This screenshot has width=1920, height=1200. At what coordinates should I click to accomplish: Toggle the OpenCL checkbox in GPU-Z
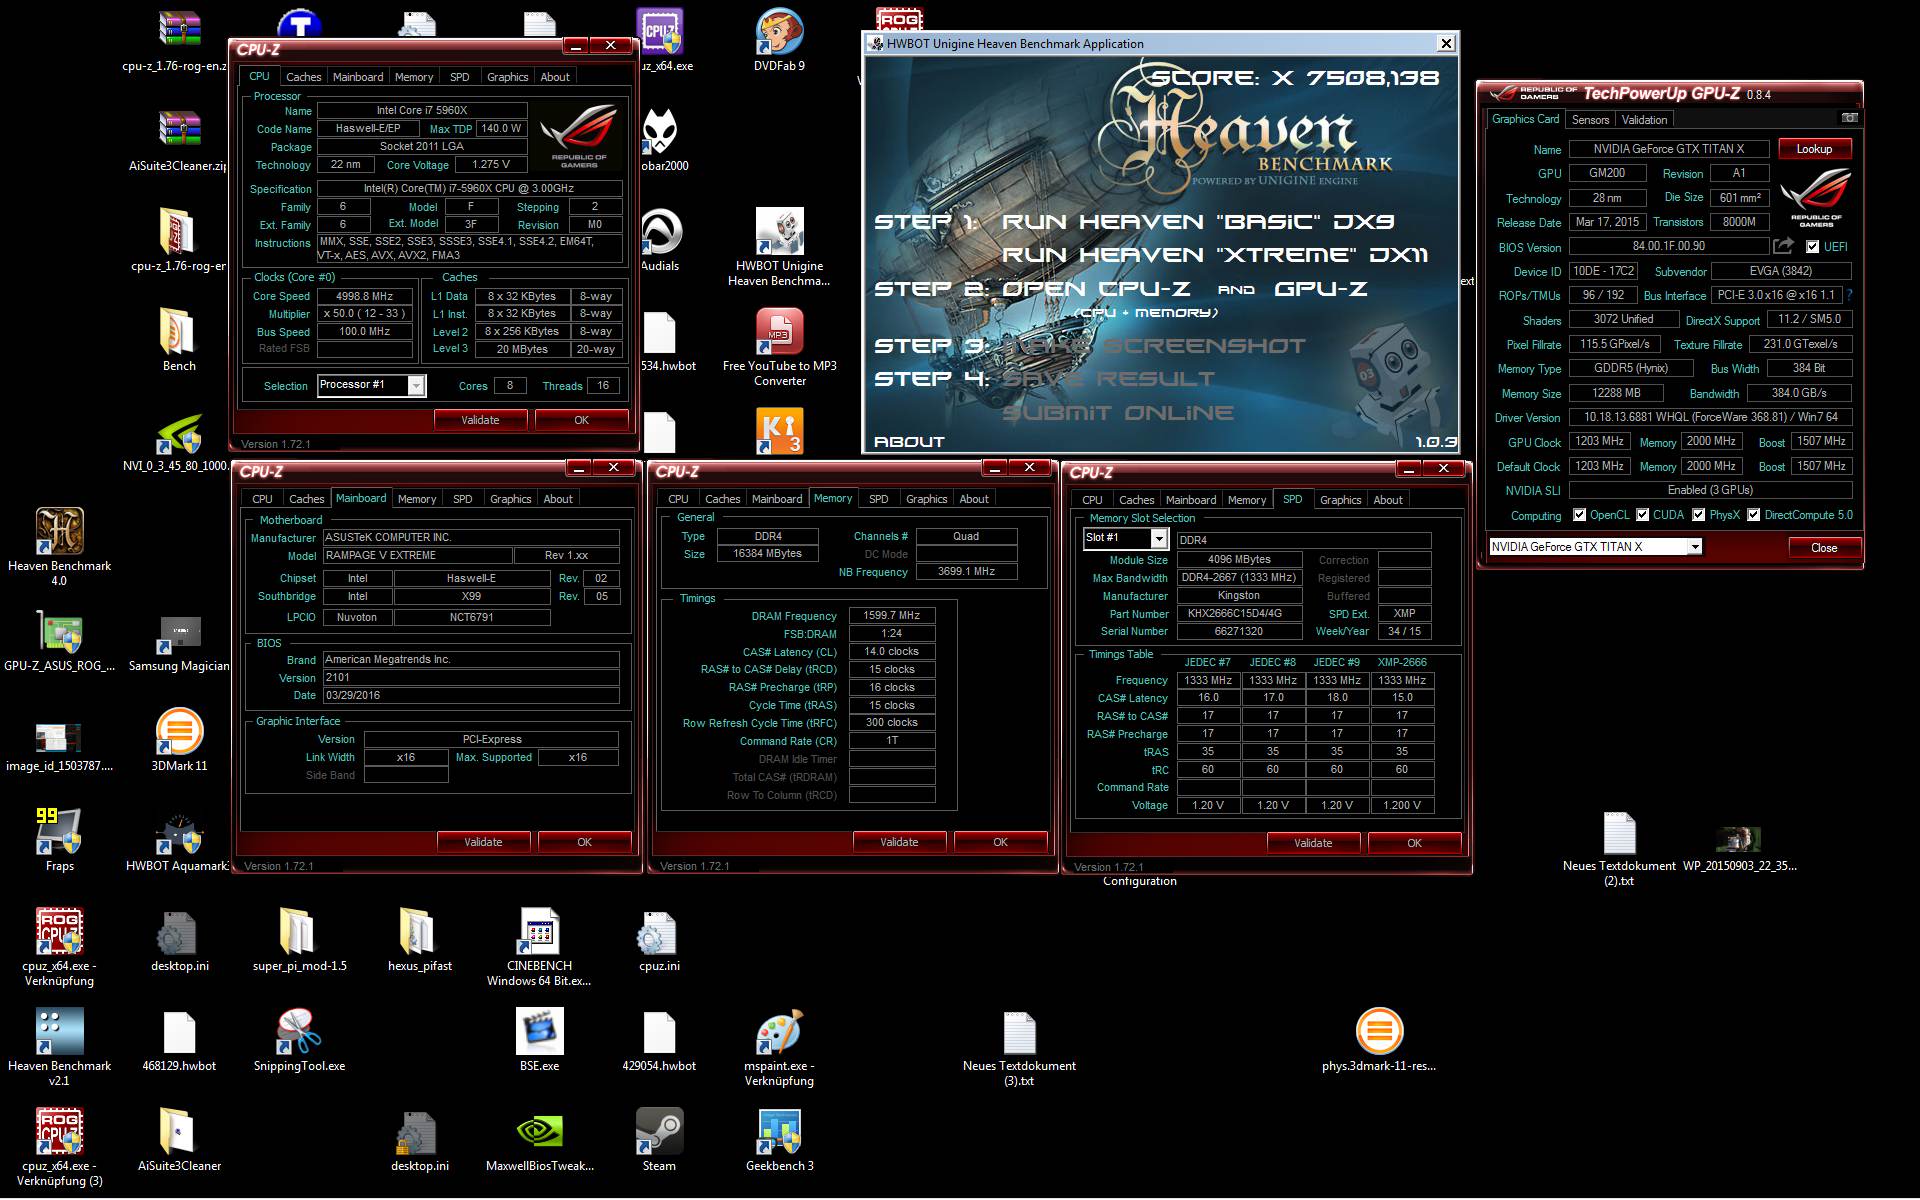coord(1579,515)
